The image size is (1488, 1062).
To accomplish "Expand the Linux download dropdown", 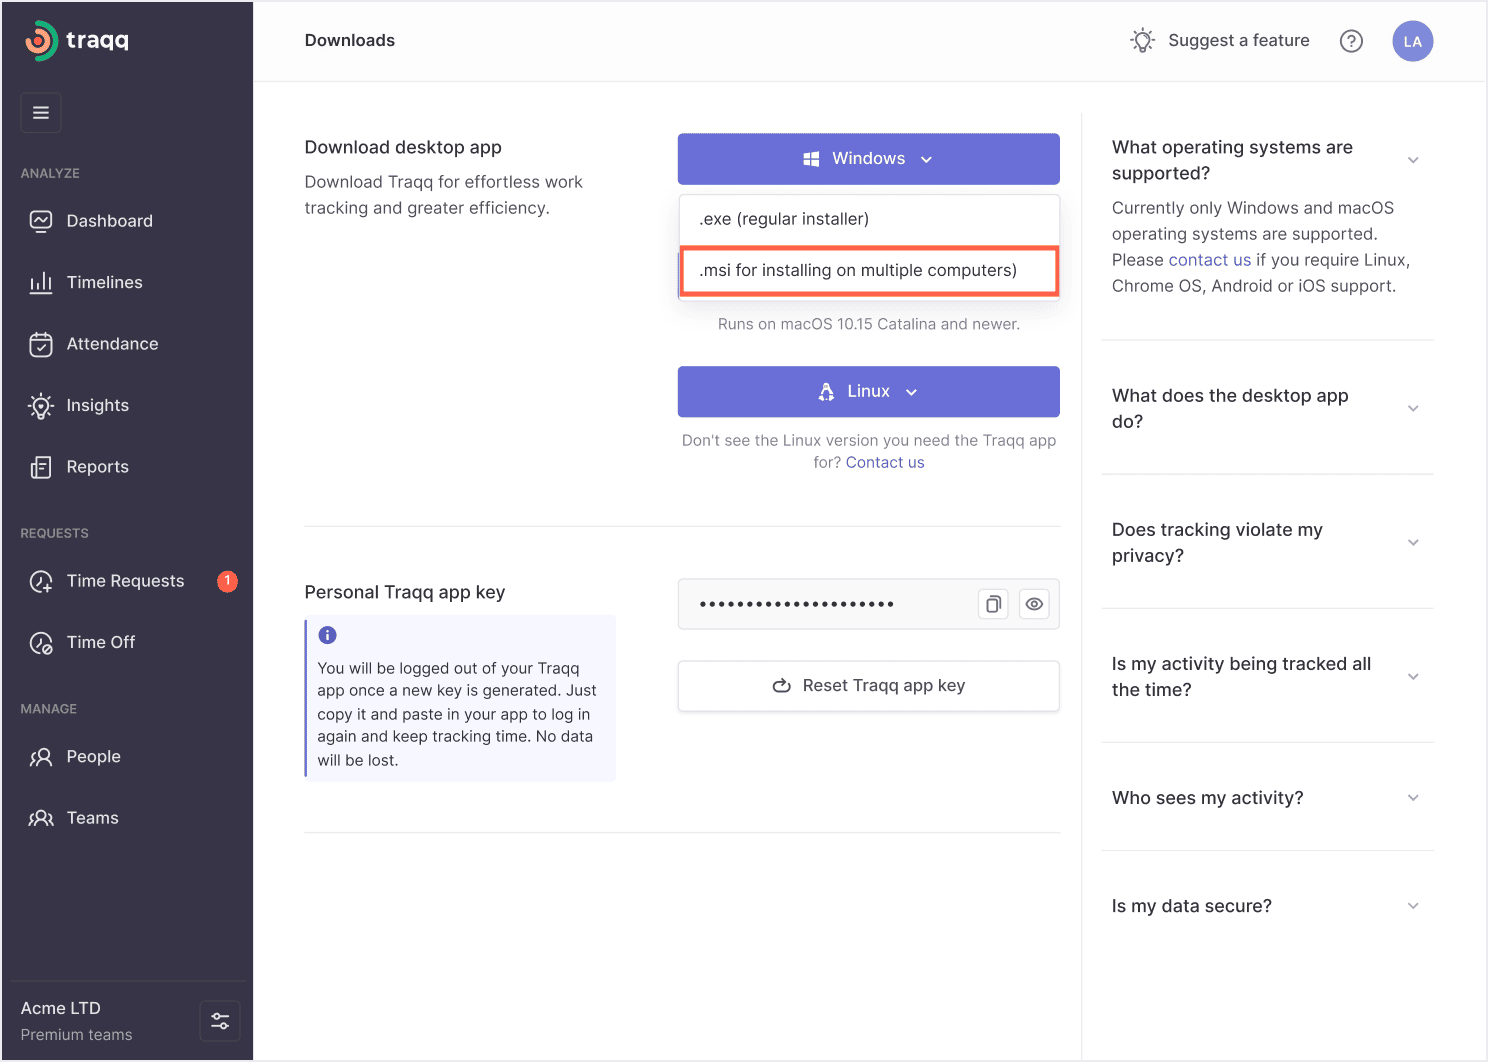I will point(869,392).
